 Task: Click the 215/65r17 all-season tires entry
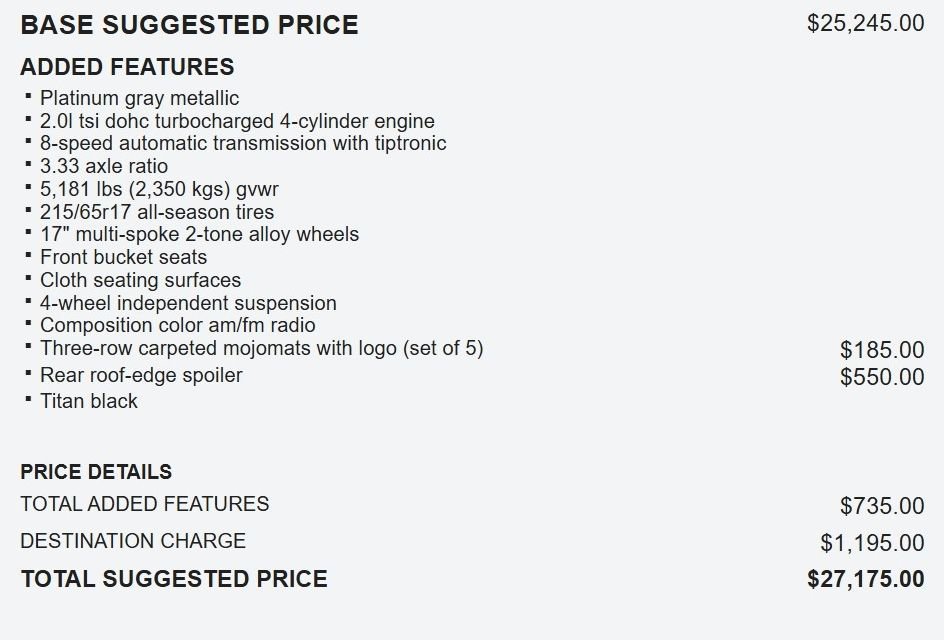157,212
